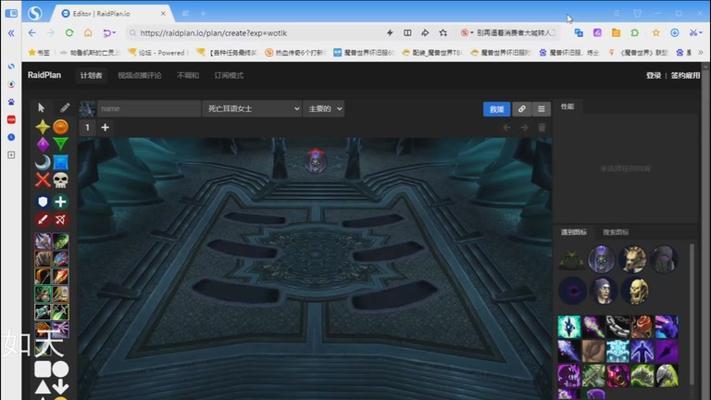Screen dimensions: 711x400
Task: Close the Editor | RaidPlan.io browser tab
Action: (163, 14)
